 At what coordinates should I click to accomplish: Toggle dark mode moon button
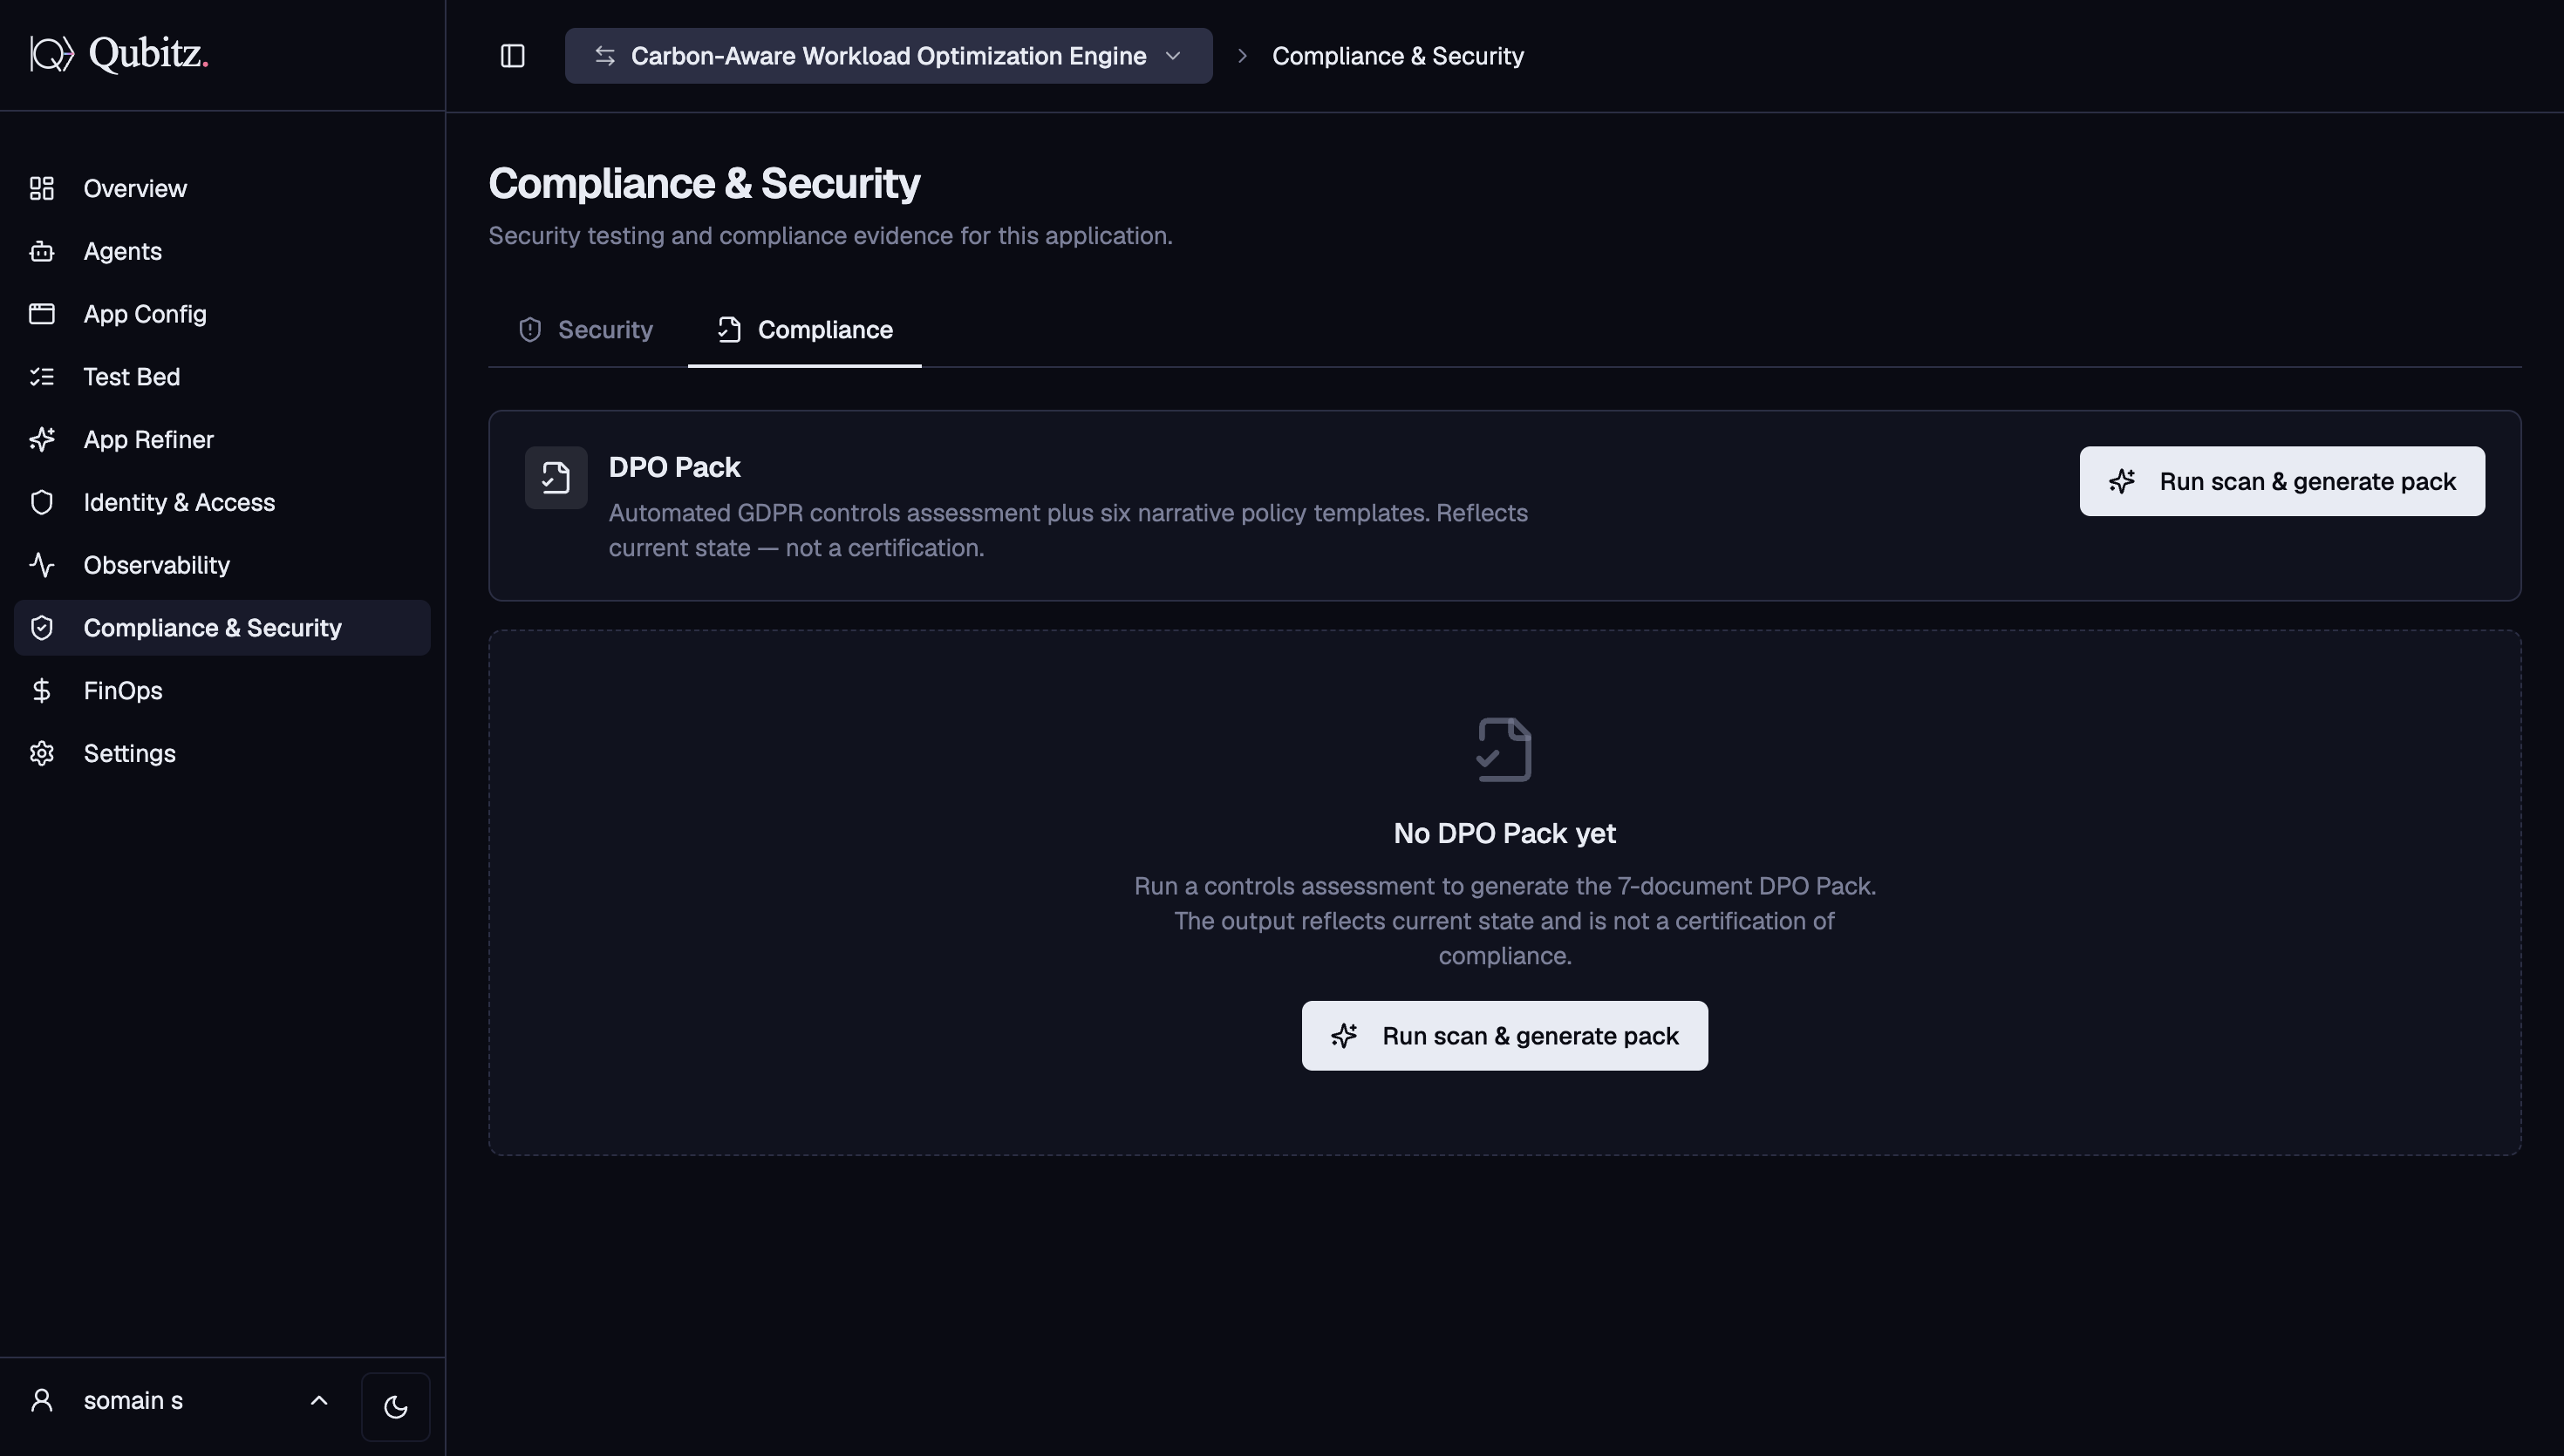click(x=395, y=1407)
